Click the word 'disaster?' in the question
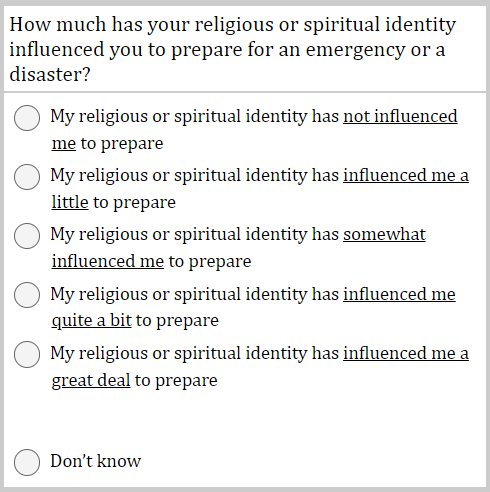This screenshot has height=492, width=490. [50, 74]
